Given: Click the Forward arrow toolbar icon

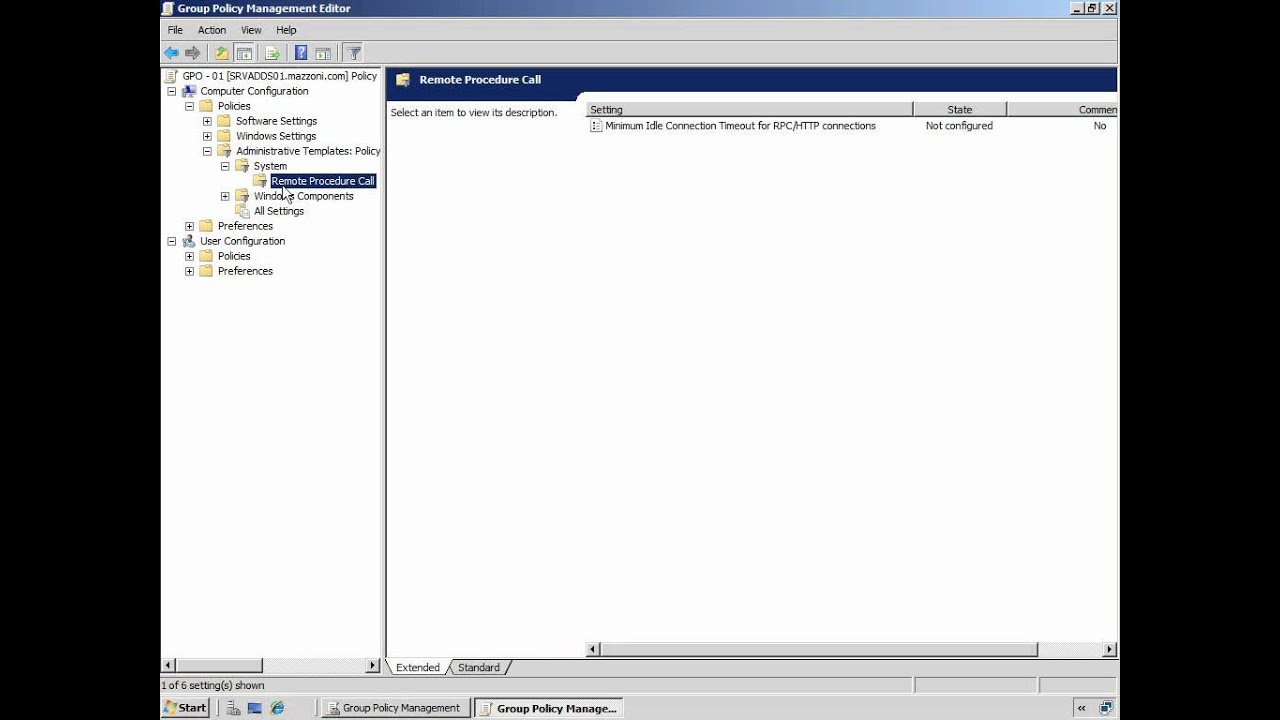Looking at the screenshot, I should 192,53.
